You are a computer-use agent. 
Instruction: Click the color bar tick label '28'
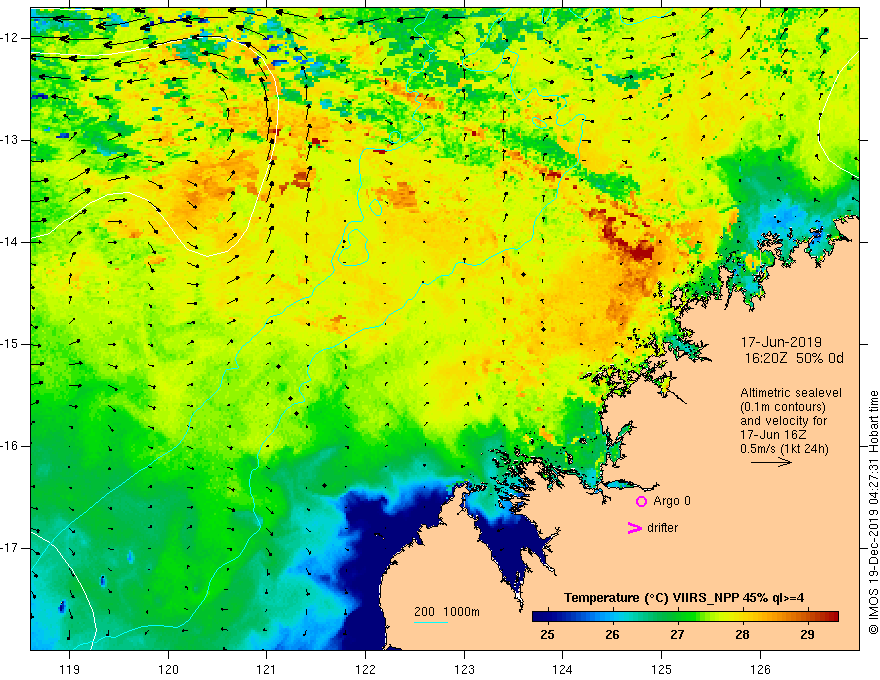coord(742,635)
